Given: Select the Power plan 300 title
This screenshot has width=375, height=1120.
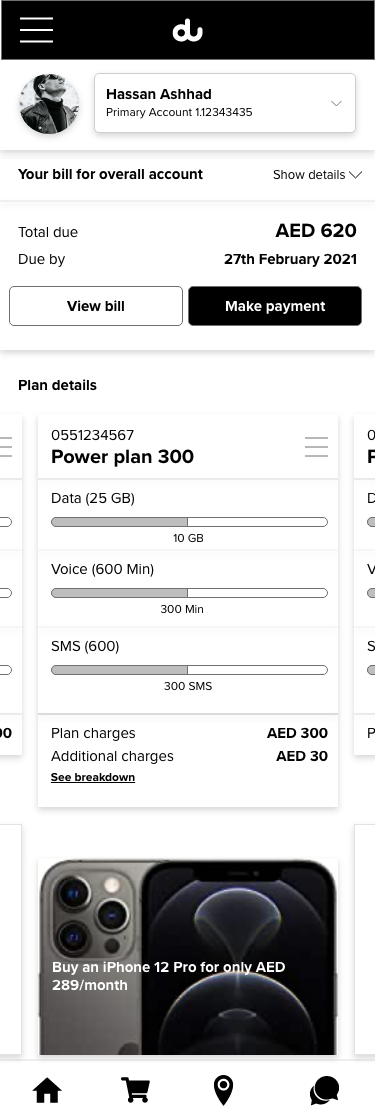Looking at the screenshot, I should pyautogui.click(x=122, y=457).
